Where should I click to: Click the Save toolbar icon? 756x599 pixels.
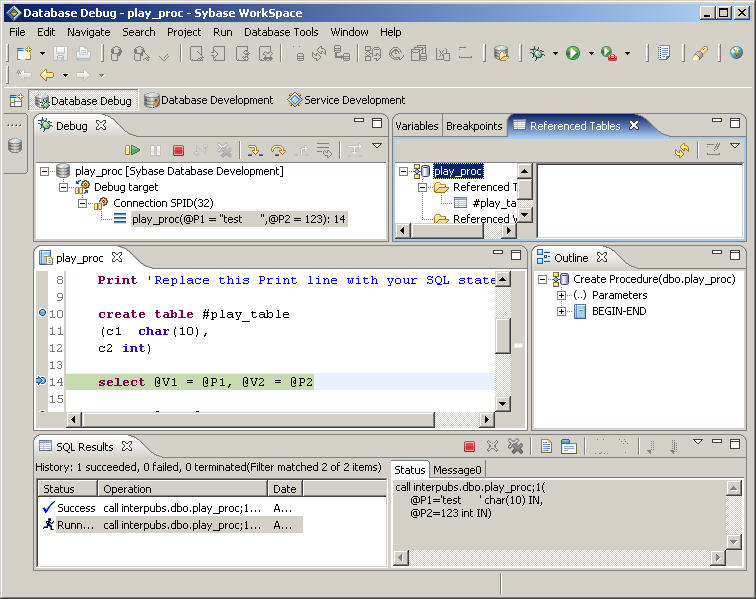pyautogui.click(x=60, y=53)
